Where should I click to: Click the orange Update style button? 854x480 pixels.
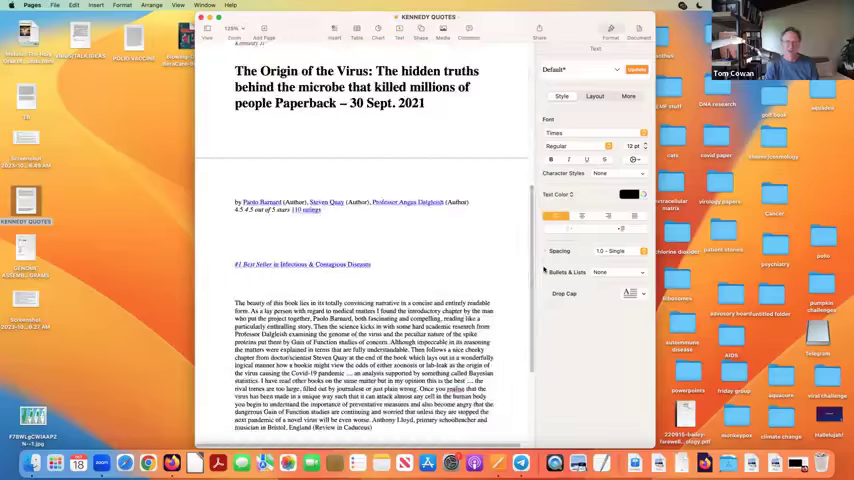[636, 69]
